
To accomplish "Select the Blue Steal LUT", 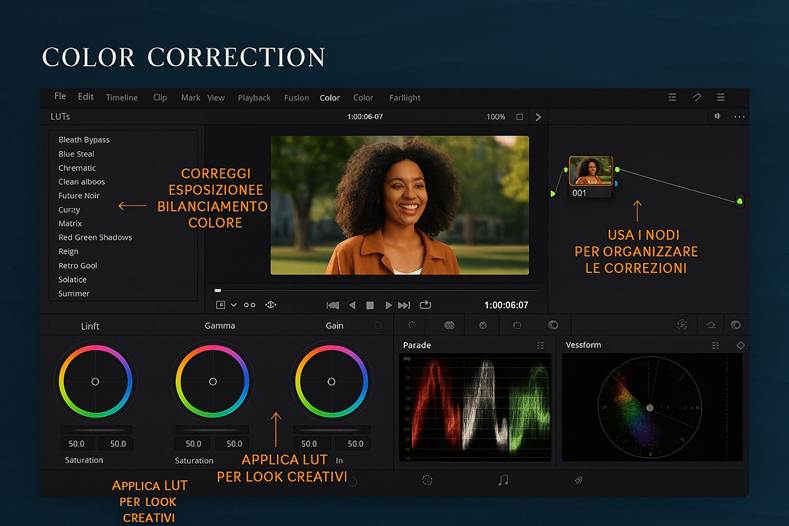I will click(76, 154).
